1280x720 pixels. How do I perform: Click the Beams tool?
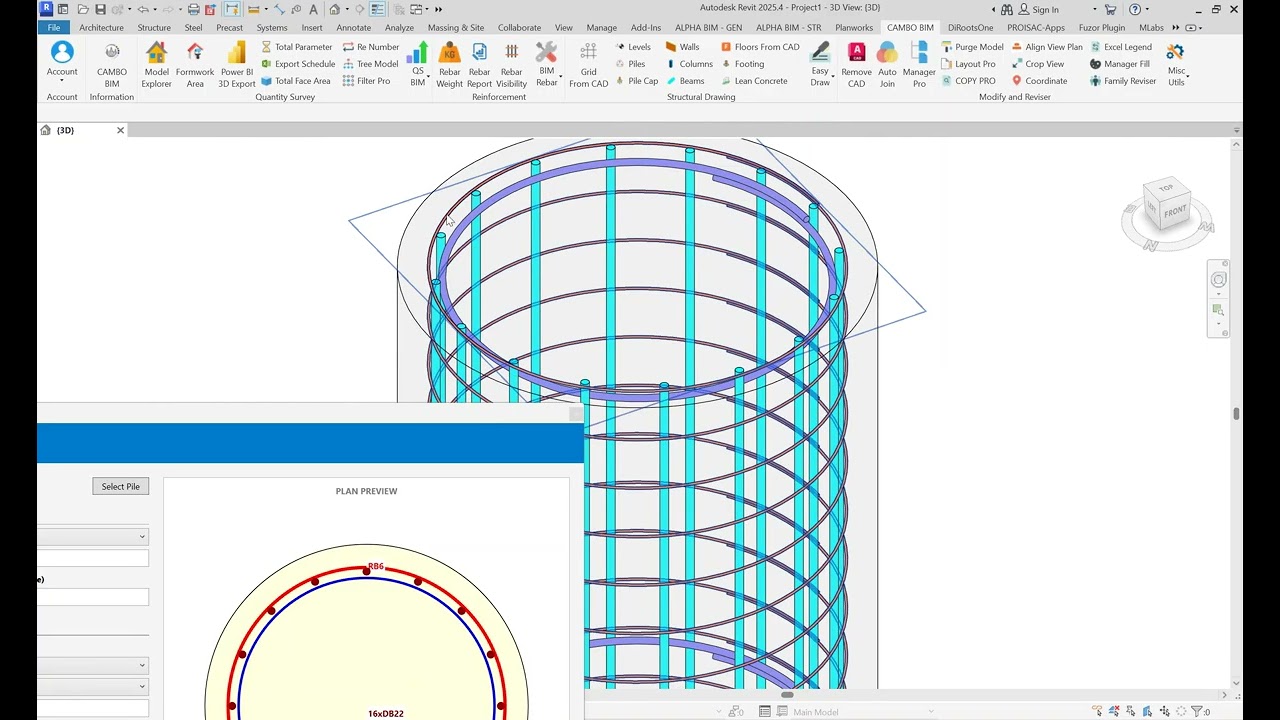(685, 81)
